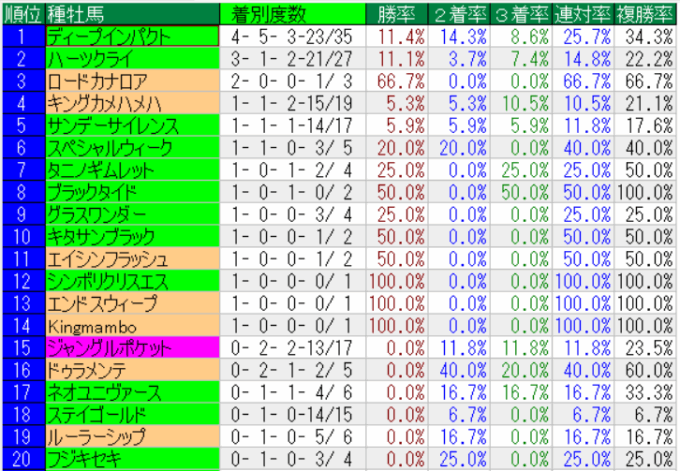Sort the table by 勝率 header
Image resolution: width=680 pixels, height=471 pixels.
tap(392, 13)
